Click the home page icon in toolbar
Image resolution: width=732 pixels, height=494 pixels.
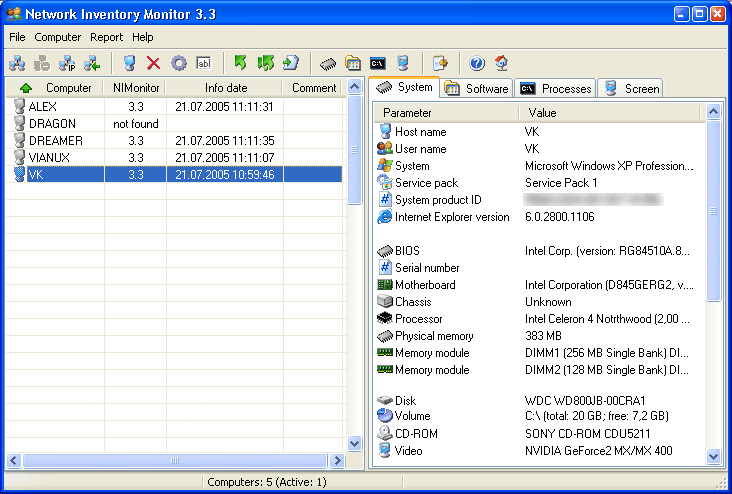pos(502,63)
